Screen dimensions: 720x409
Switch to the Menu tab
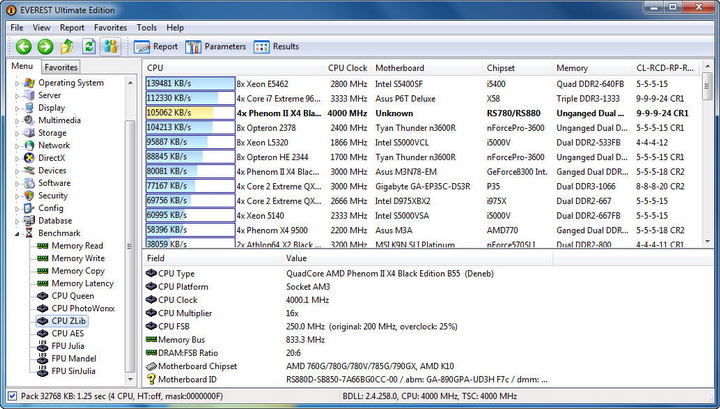click(x=22, y=66)
